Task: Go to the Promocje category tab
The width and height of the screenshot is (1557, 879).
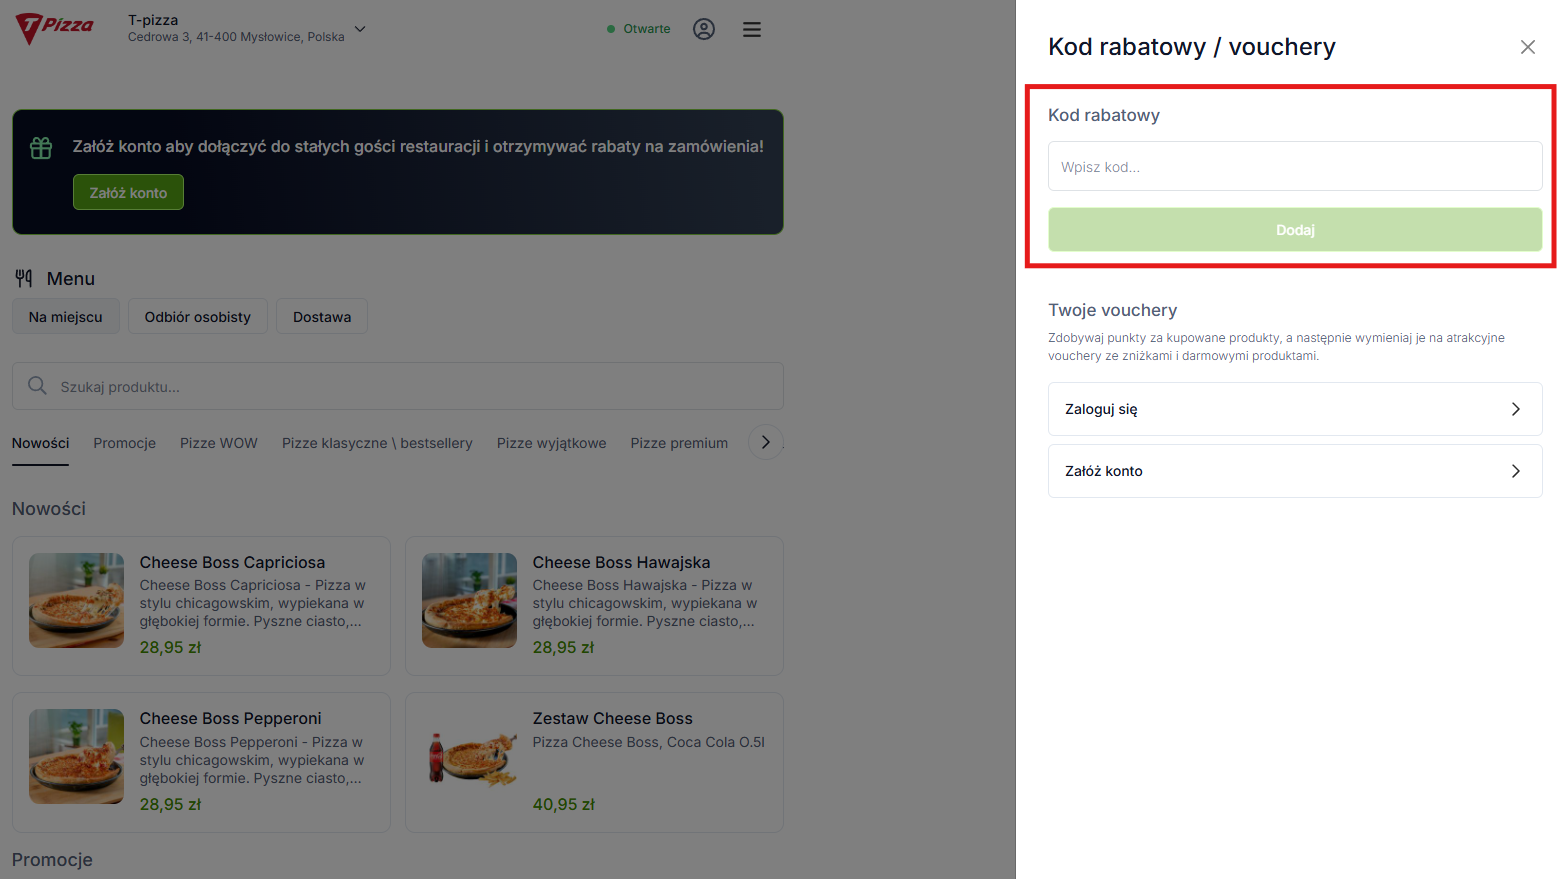Action: [125, 443]
